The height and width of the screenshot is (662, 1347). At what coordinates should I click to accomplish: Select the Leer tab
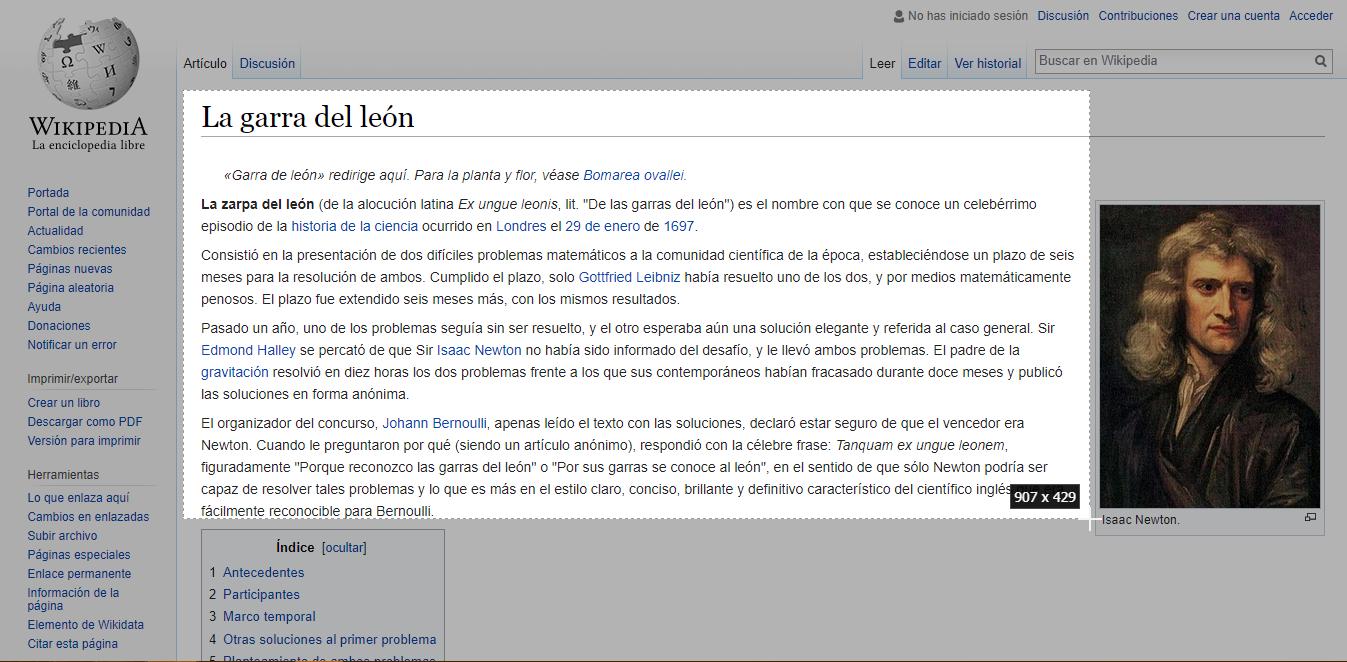[x=882, y=63]
